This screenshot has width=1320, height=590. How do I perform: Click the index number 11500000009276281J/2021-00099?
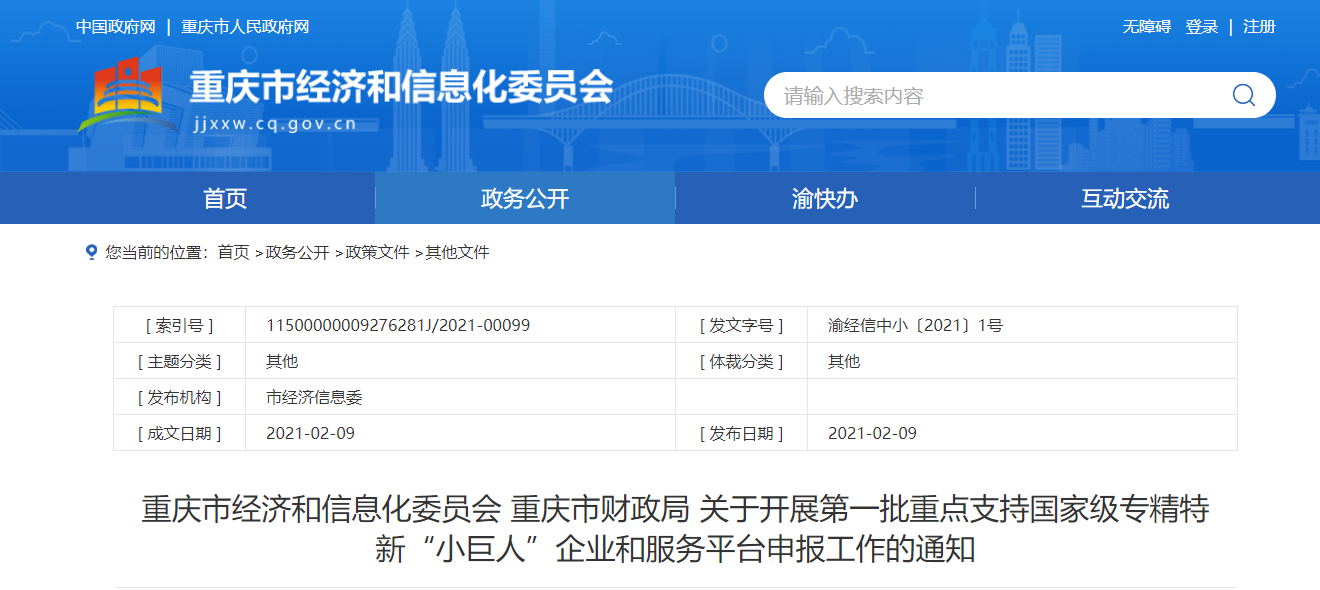[x=398, y=325]
